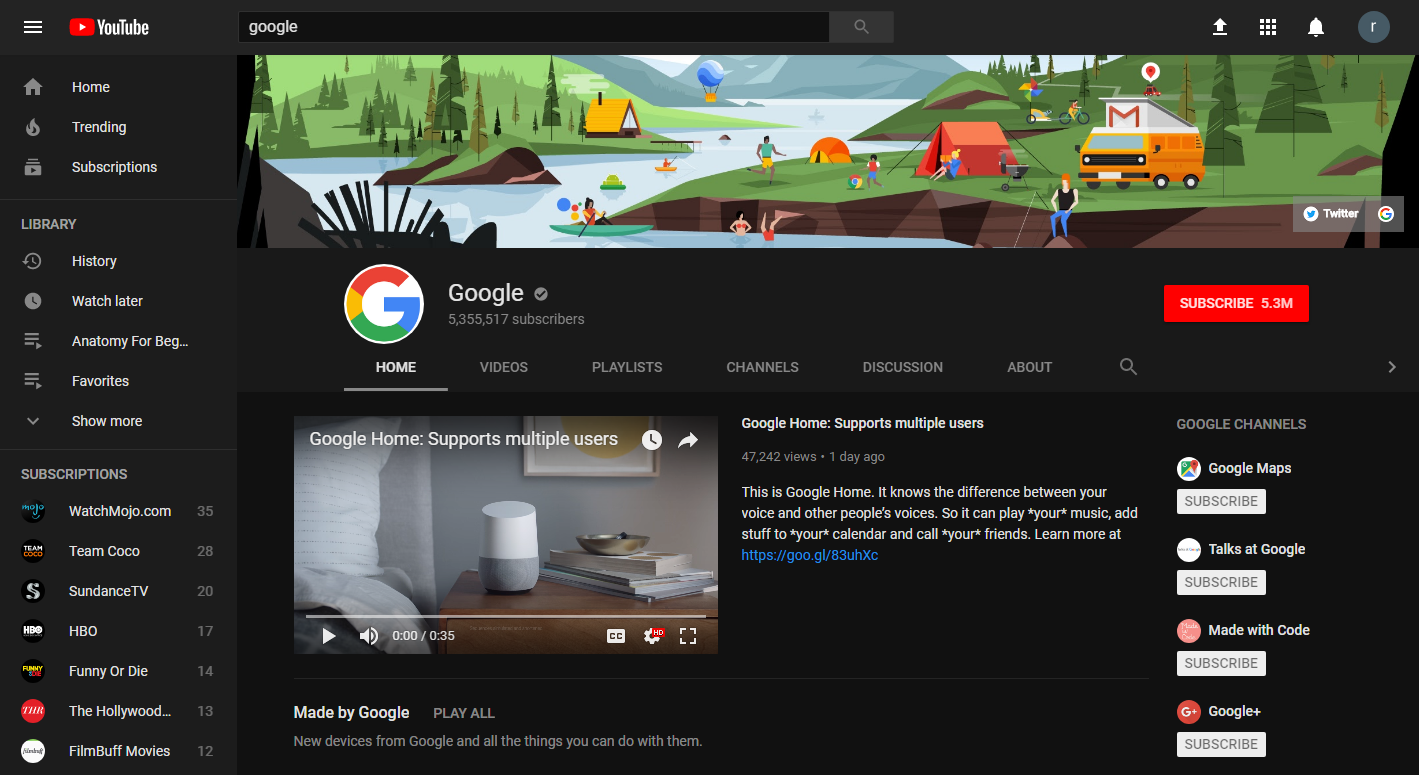1419x775 pixels.
Task: Switch to the PLAYLISTS tab
Action: click(x=627, y=367)
